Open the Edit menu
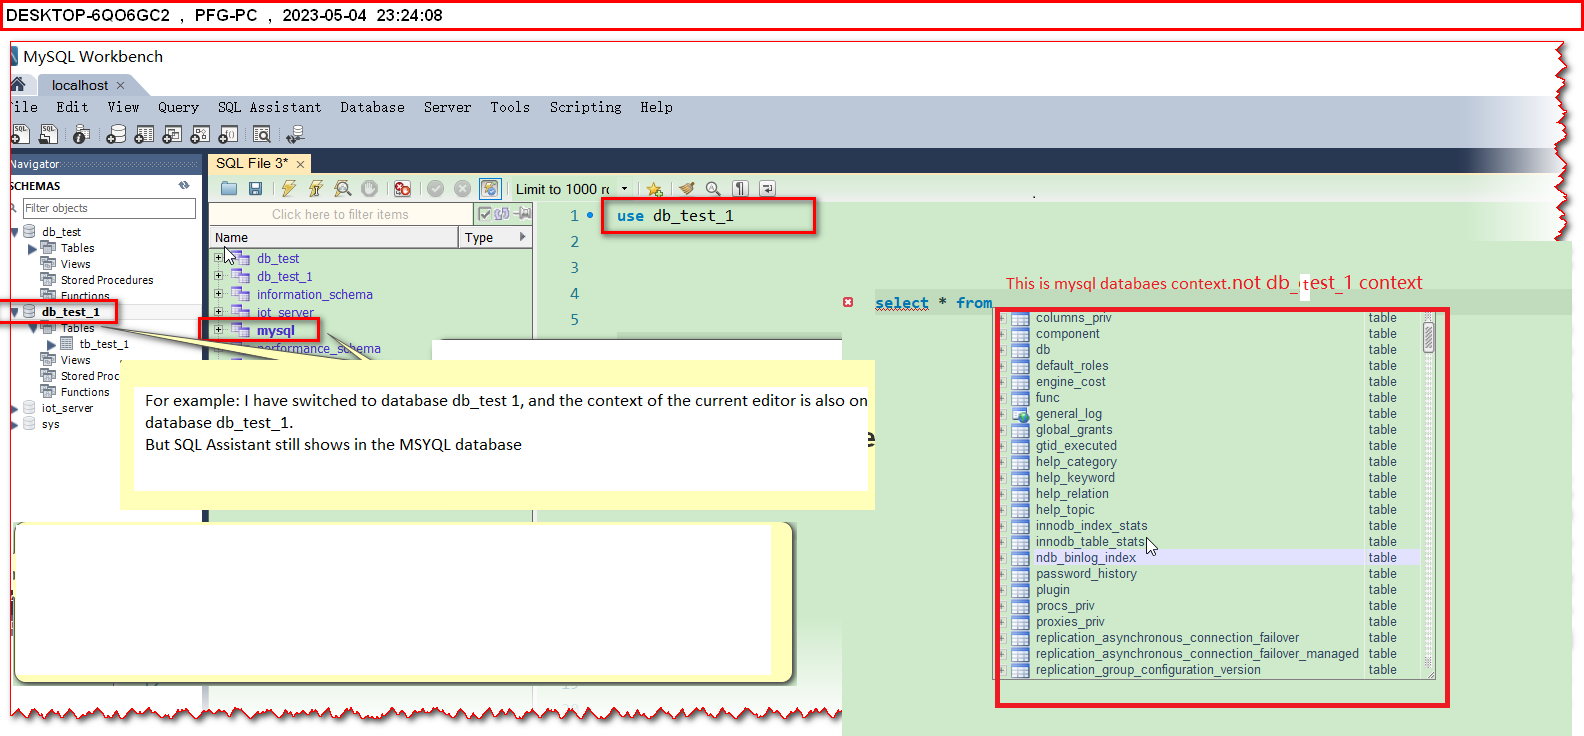This screenshot has height=736, width=1584. (72, 107)
